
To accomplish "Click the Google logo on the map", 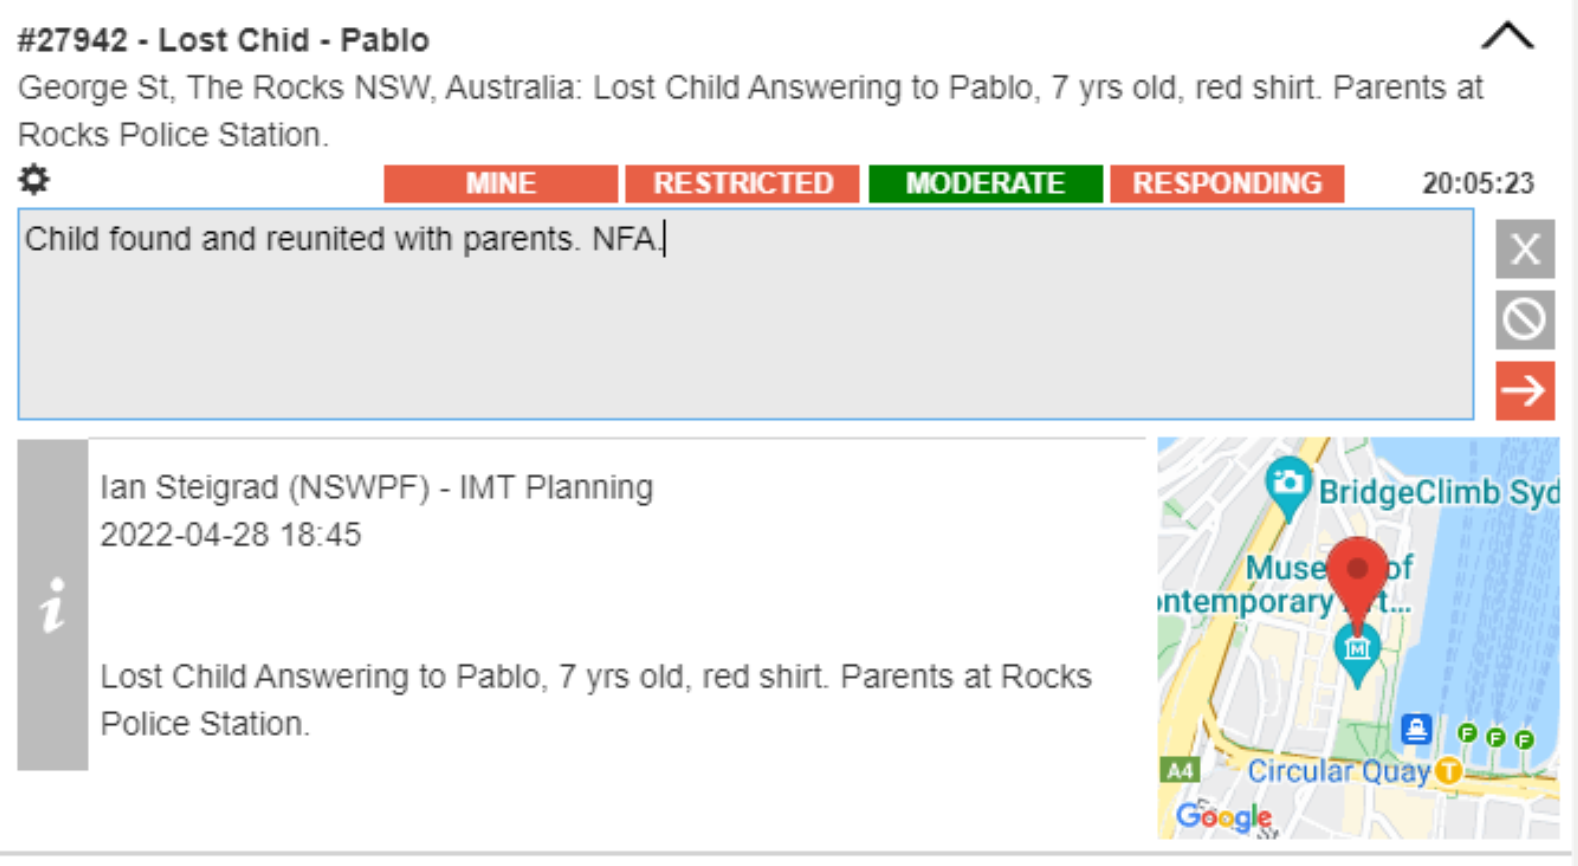I will (x=1223, y=817).
